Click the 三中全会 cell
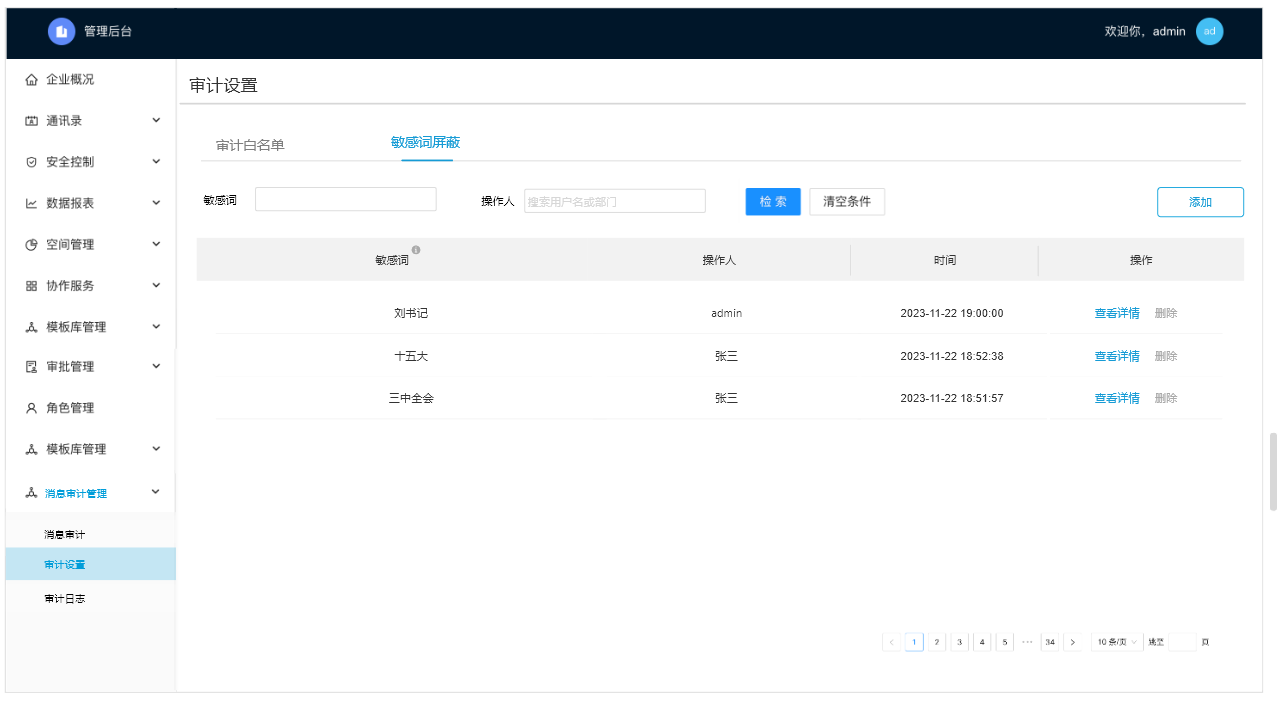 [x=411, y=398]
